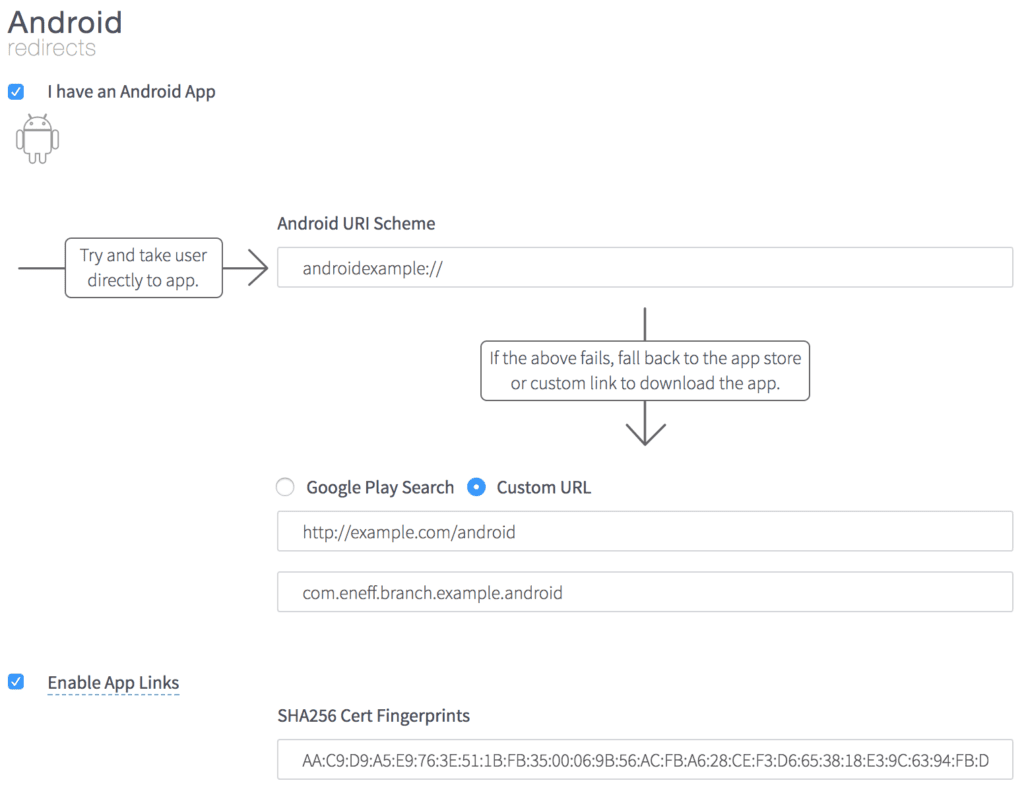The height and width of the screenshot is (793, 1024).
Task: Click the app store fallback annotation box
Action: [x=645, y=370]
